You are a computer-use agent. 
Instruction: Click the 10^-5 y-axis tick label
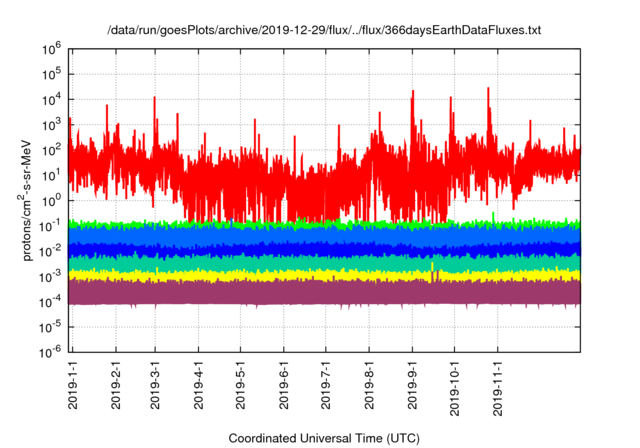[x=50, y=327]
